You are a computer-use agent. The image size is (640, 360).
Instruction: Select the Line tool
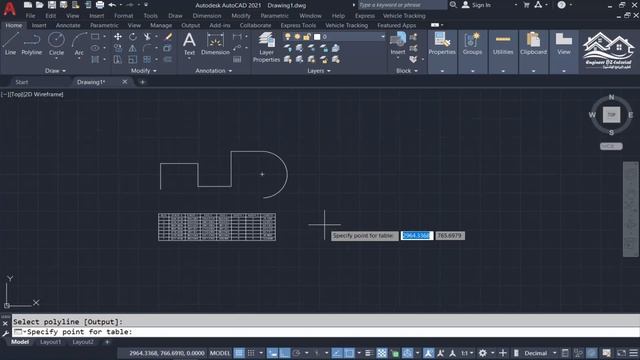pos(11,43)
